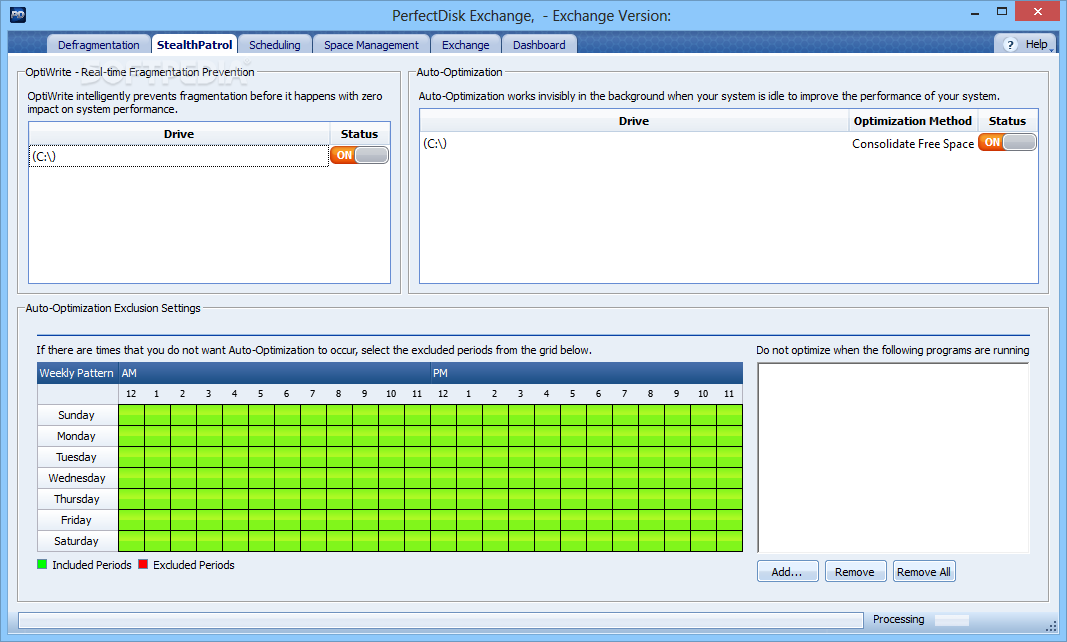The image size is (1067, 642).
Task: Click the green Included Periods legend swatch
Action: click(42, 564)
